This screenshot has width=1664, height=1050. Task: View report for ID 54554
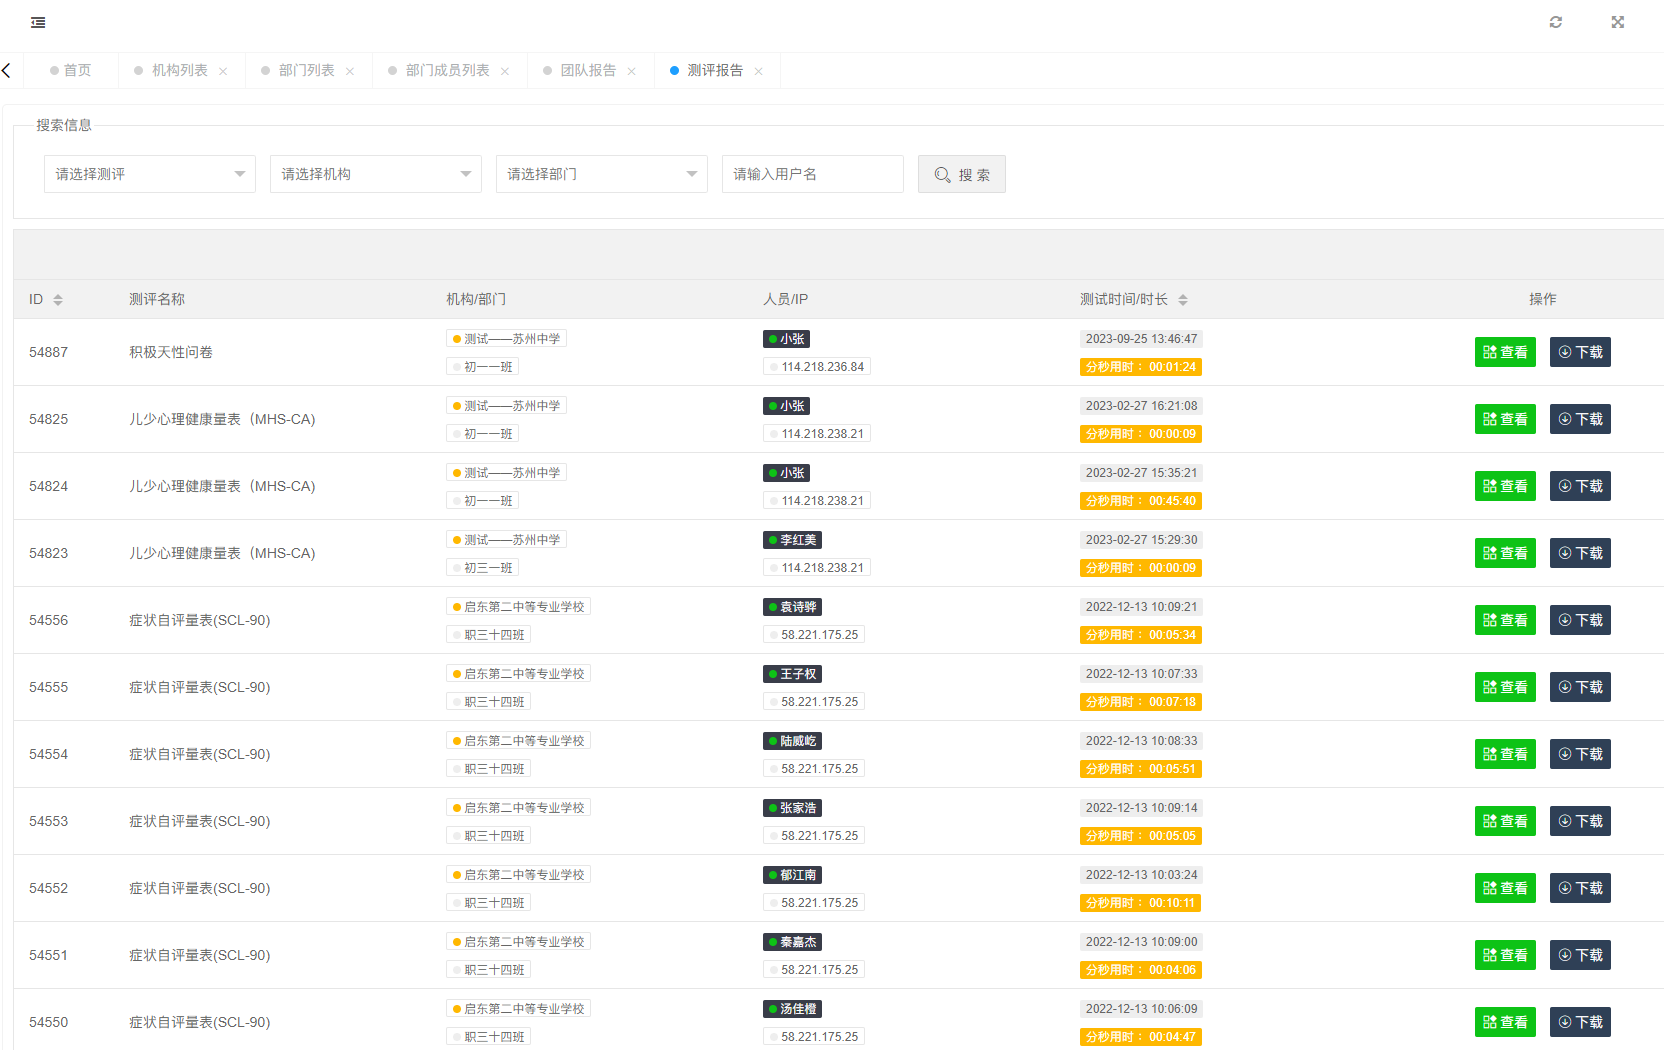tap(1505, 754)
